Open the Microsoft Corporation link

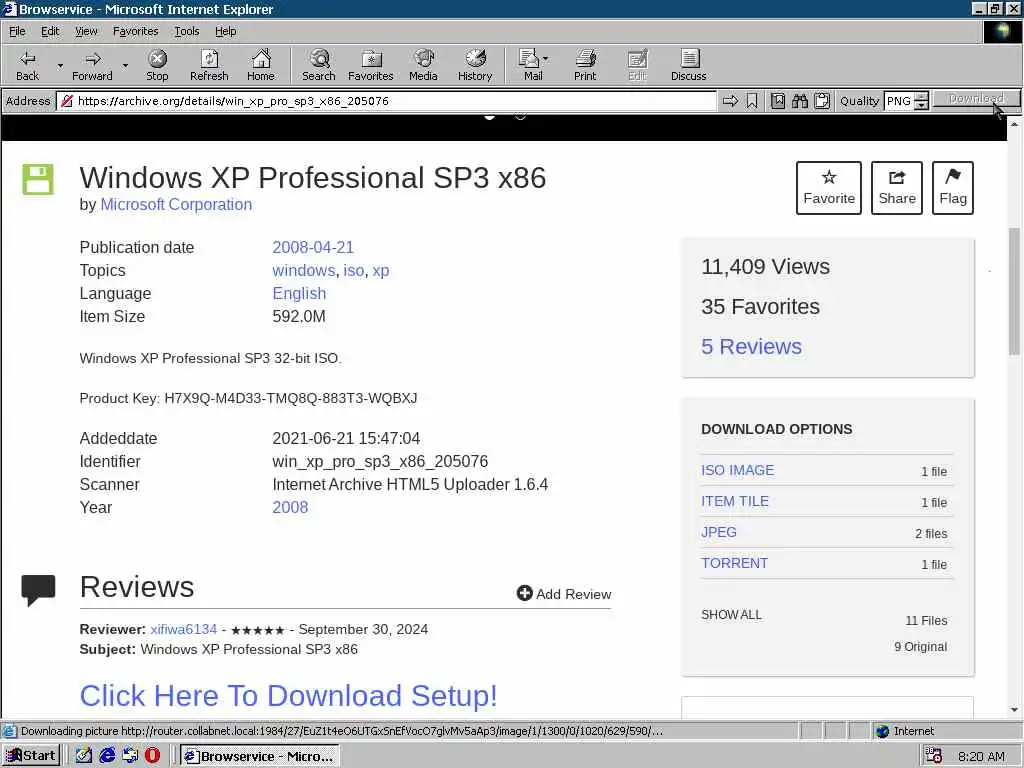[176, 204]
